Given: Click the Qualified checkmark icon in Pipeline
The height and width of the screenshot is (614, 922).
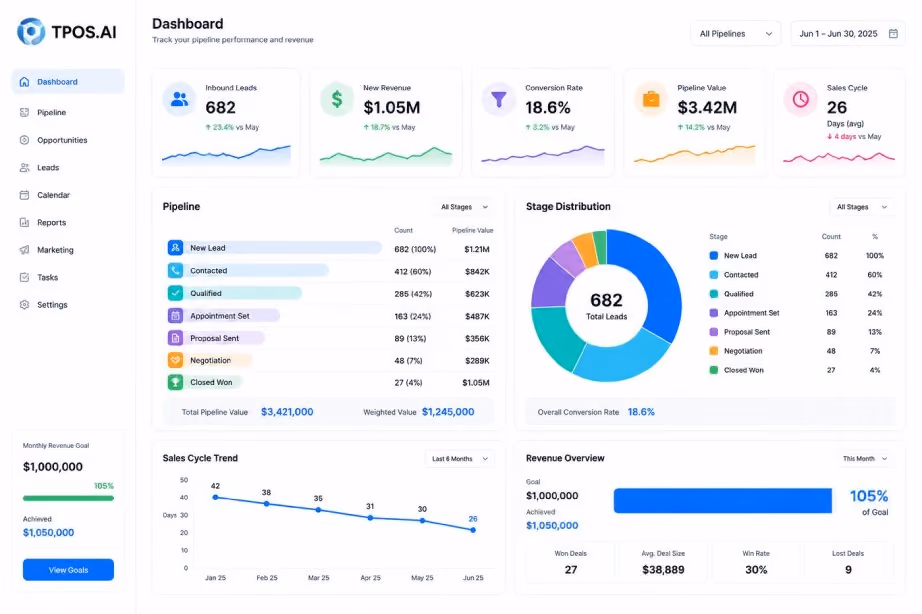Looking at the screenshot, I should [175, 293].
